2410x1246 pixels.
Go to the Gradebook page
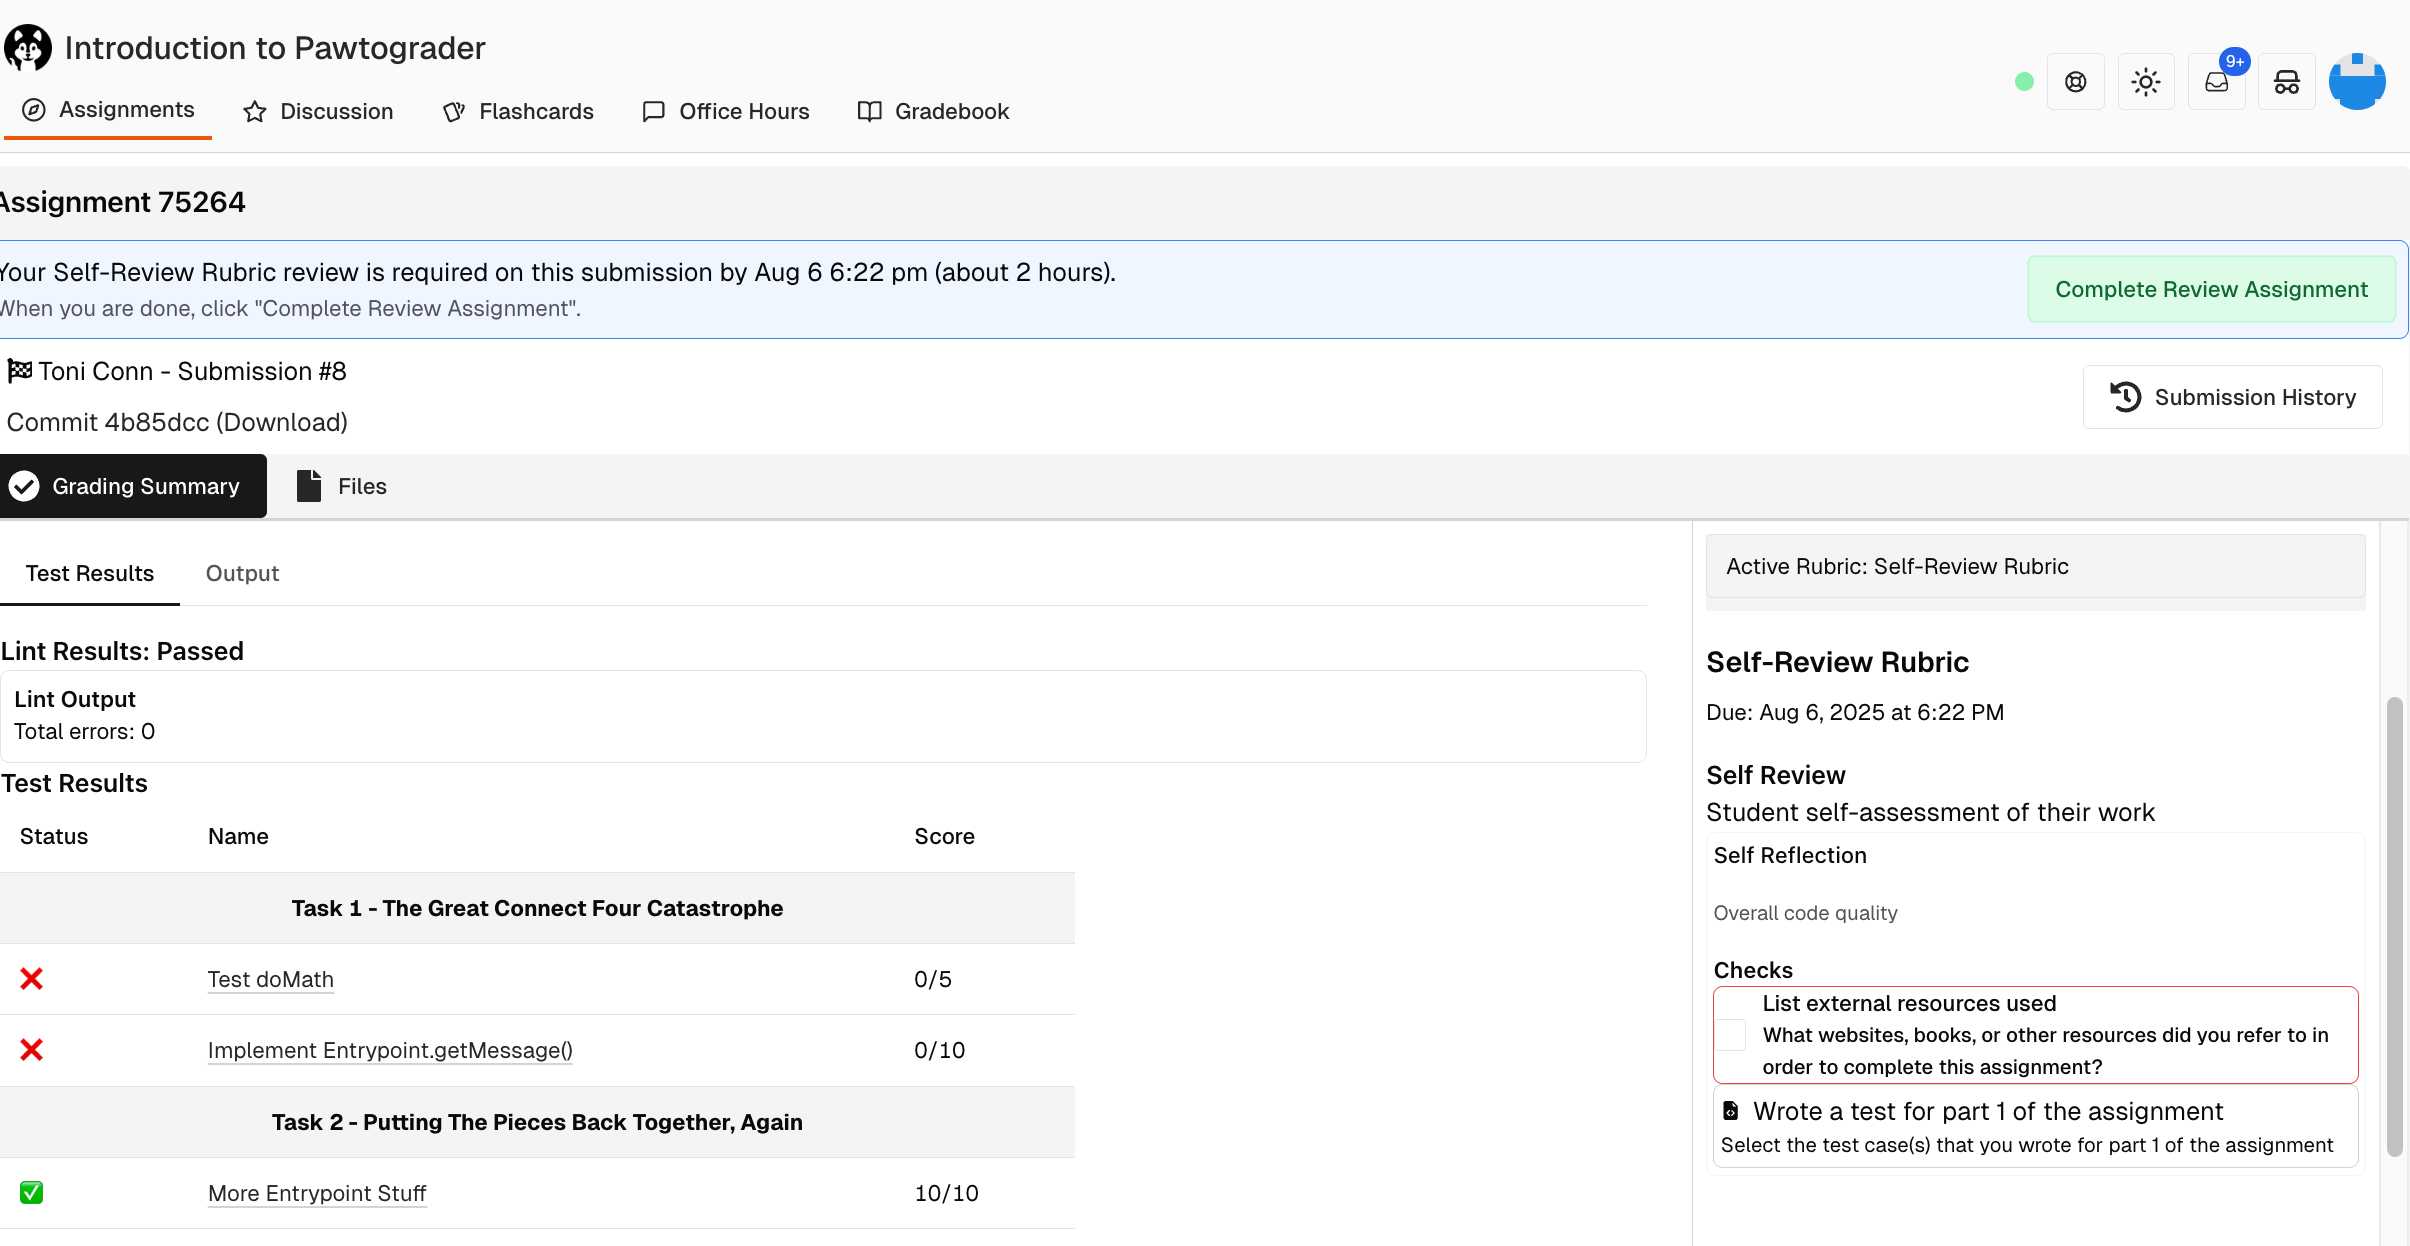pyautogui.click(x=934, y=112)
